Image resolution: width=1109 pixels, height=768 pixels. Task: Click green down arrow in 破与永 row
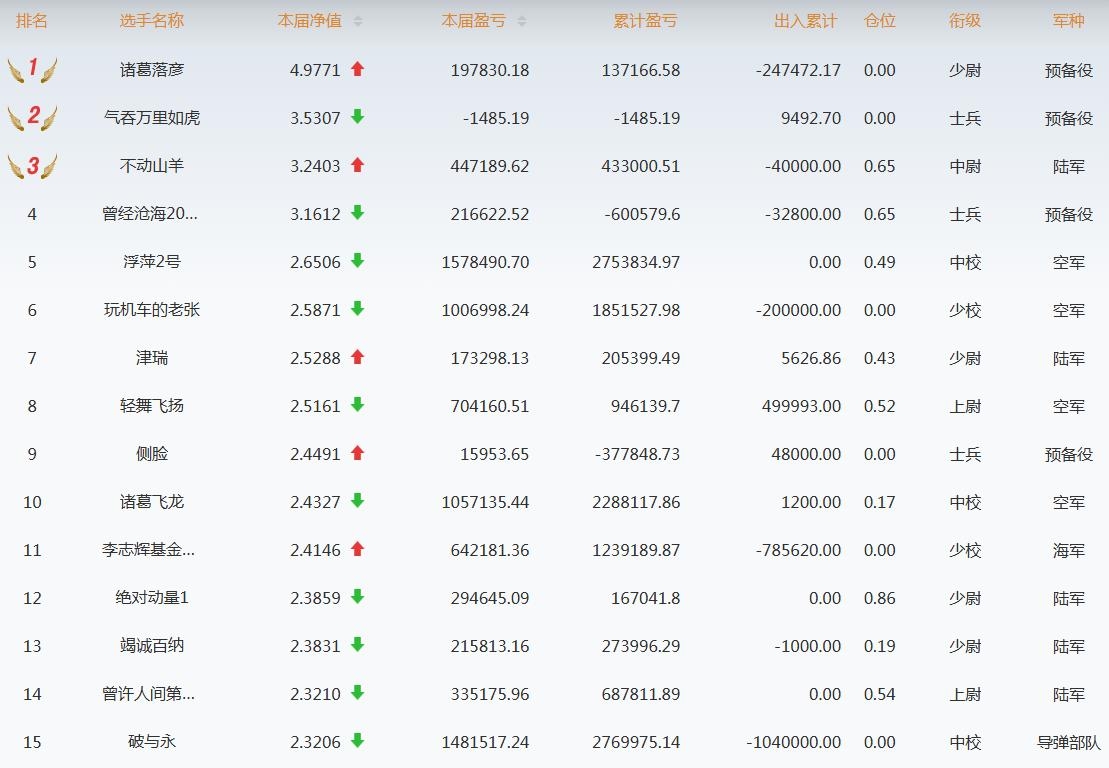click(x=358, y=741)
